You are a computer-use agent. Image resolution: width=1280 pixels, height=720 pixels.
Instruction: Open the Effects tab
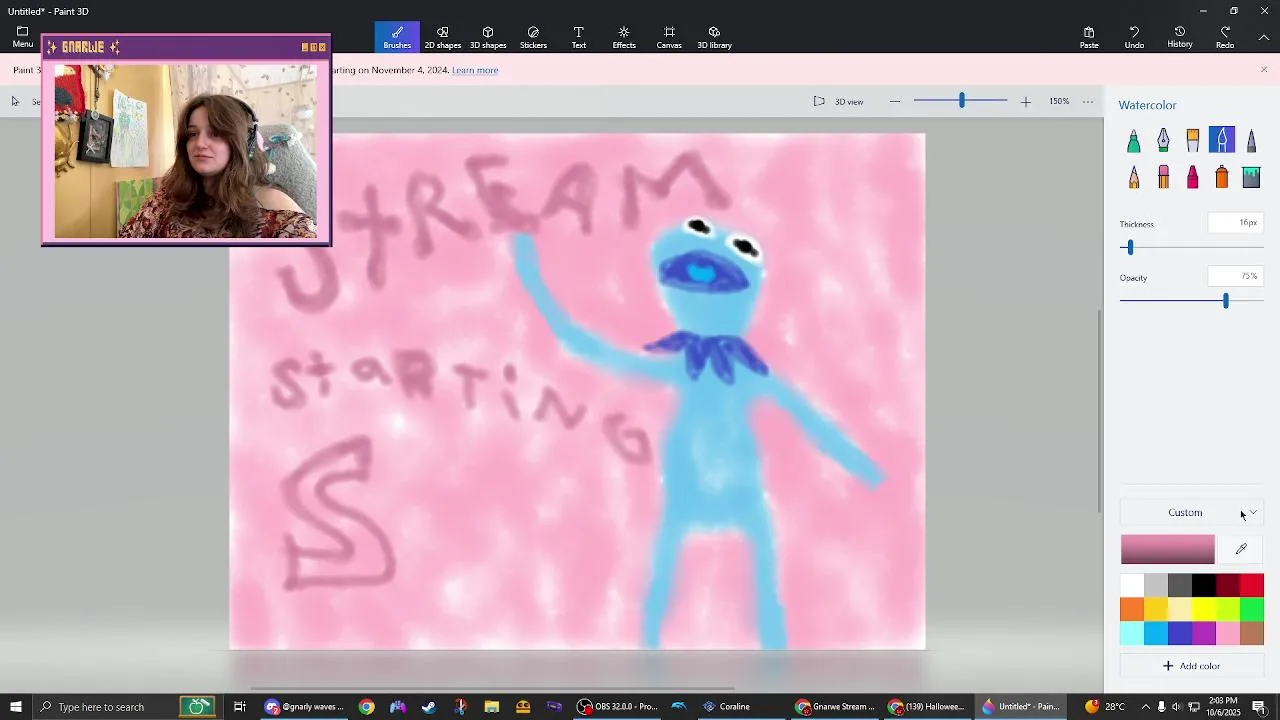pos(624,37)
